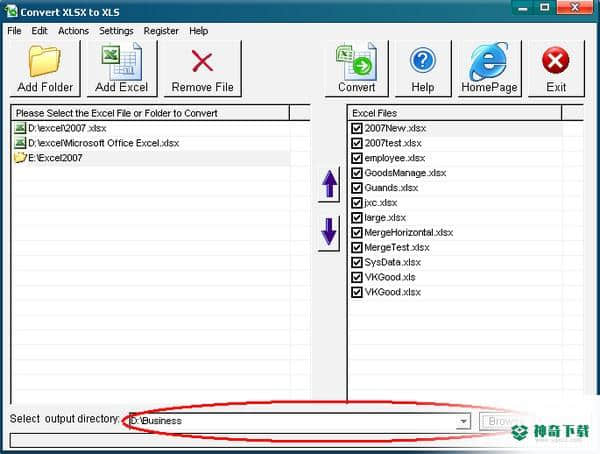Toggle the VKGood.xlsx checkbox
This screenshot has height=454, width=600.
pos(357,292)
